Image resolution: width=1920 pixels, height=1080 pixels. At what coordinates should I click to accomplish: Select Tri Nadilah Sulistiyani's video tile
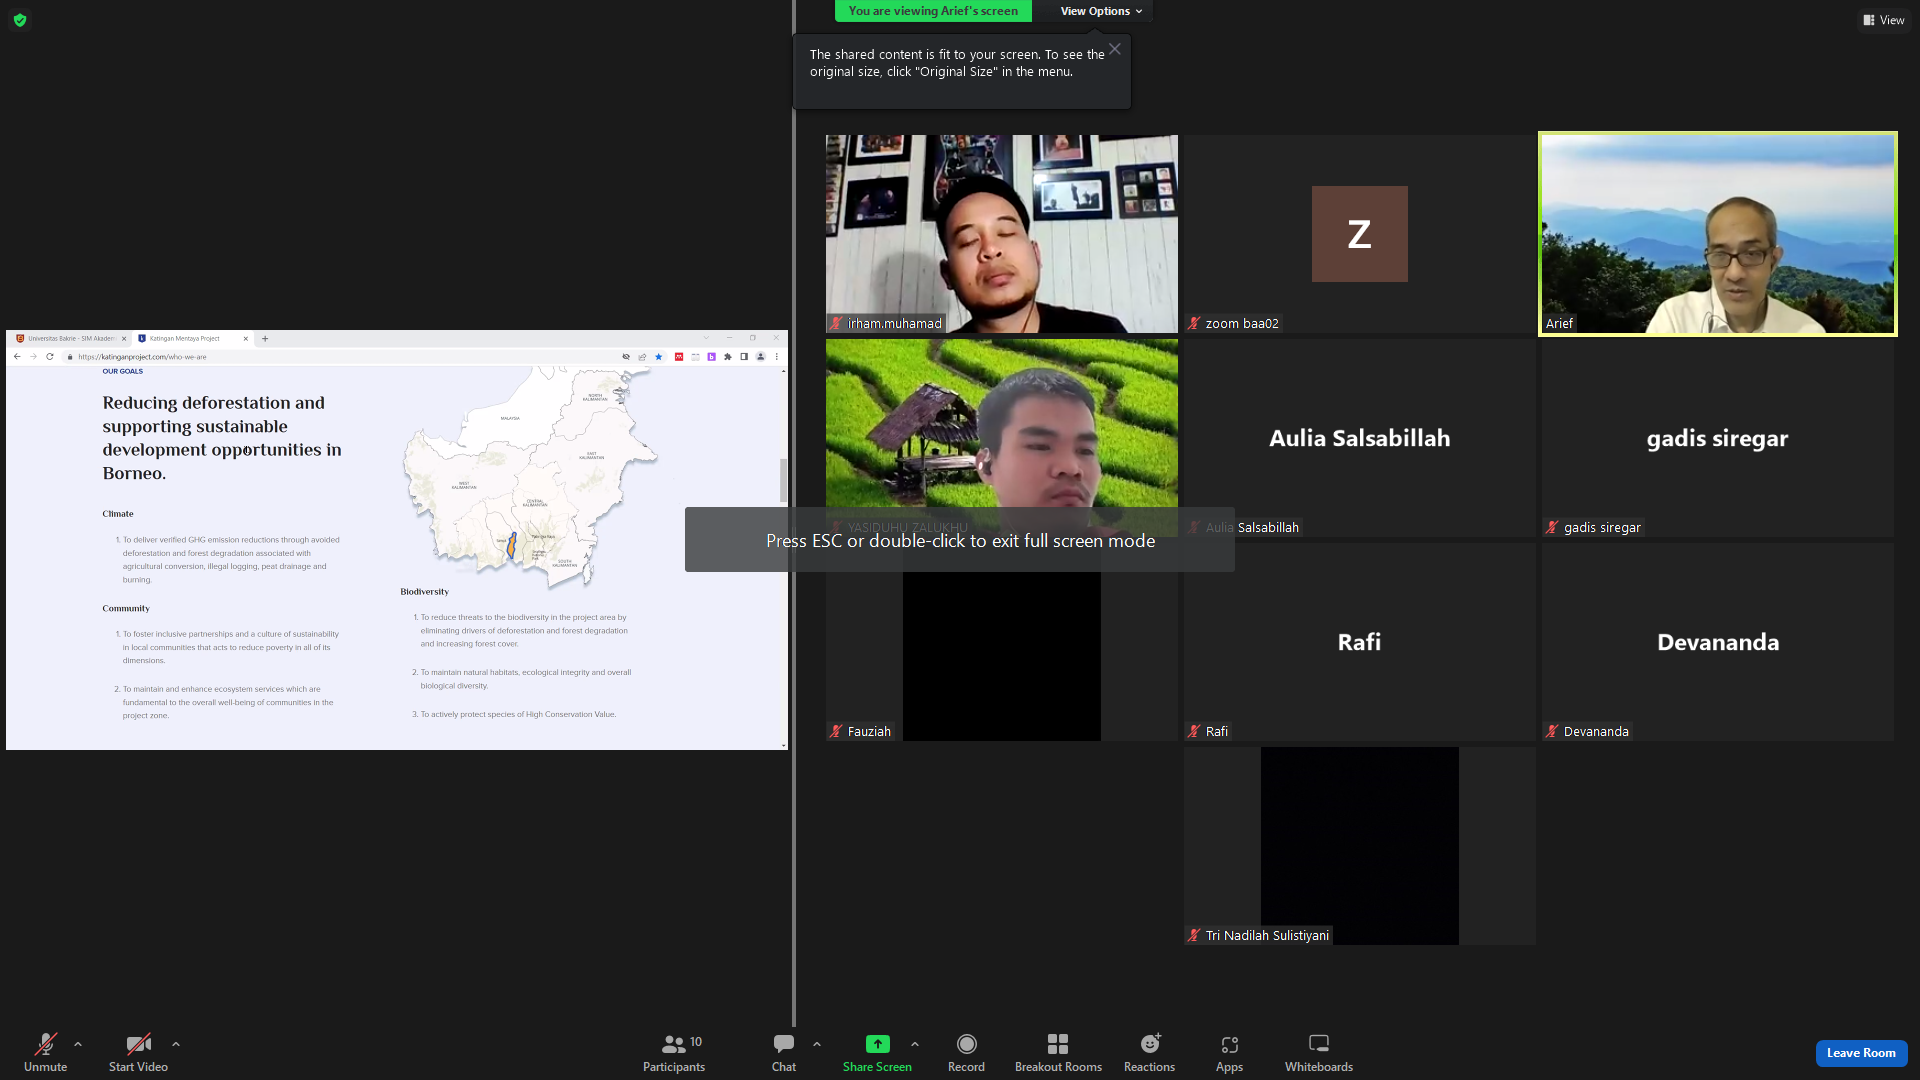(x=1360, y=846)
